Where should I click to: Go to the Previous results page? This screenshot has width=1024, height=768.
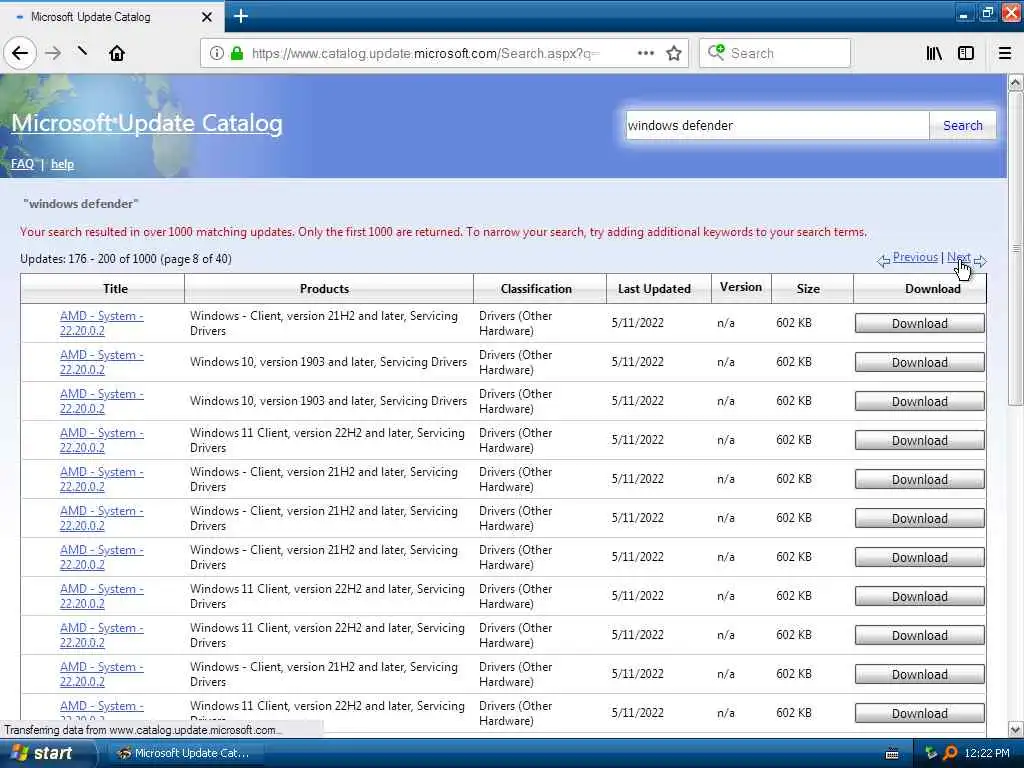(x=915, y=257)
